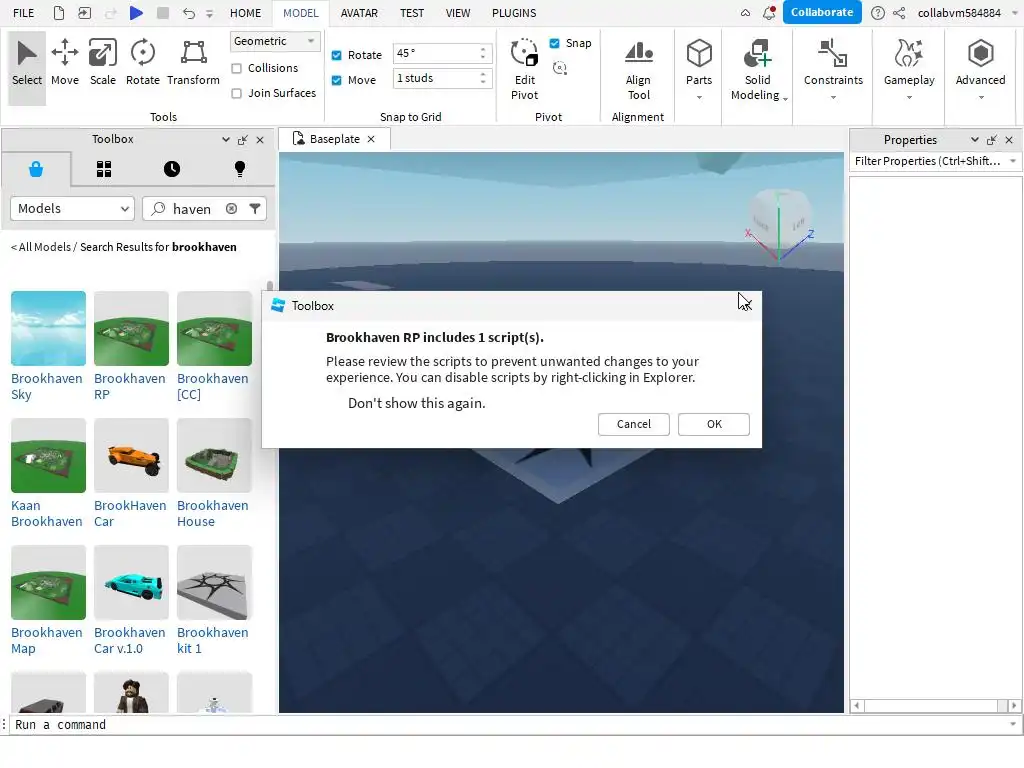The image size is (1024, 768).
Task: Open the account dropdown beside collabvm584884
Action: [x=1015, y=12]
